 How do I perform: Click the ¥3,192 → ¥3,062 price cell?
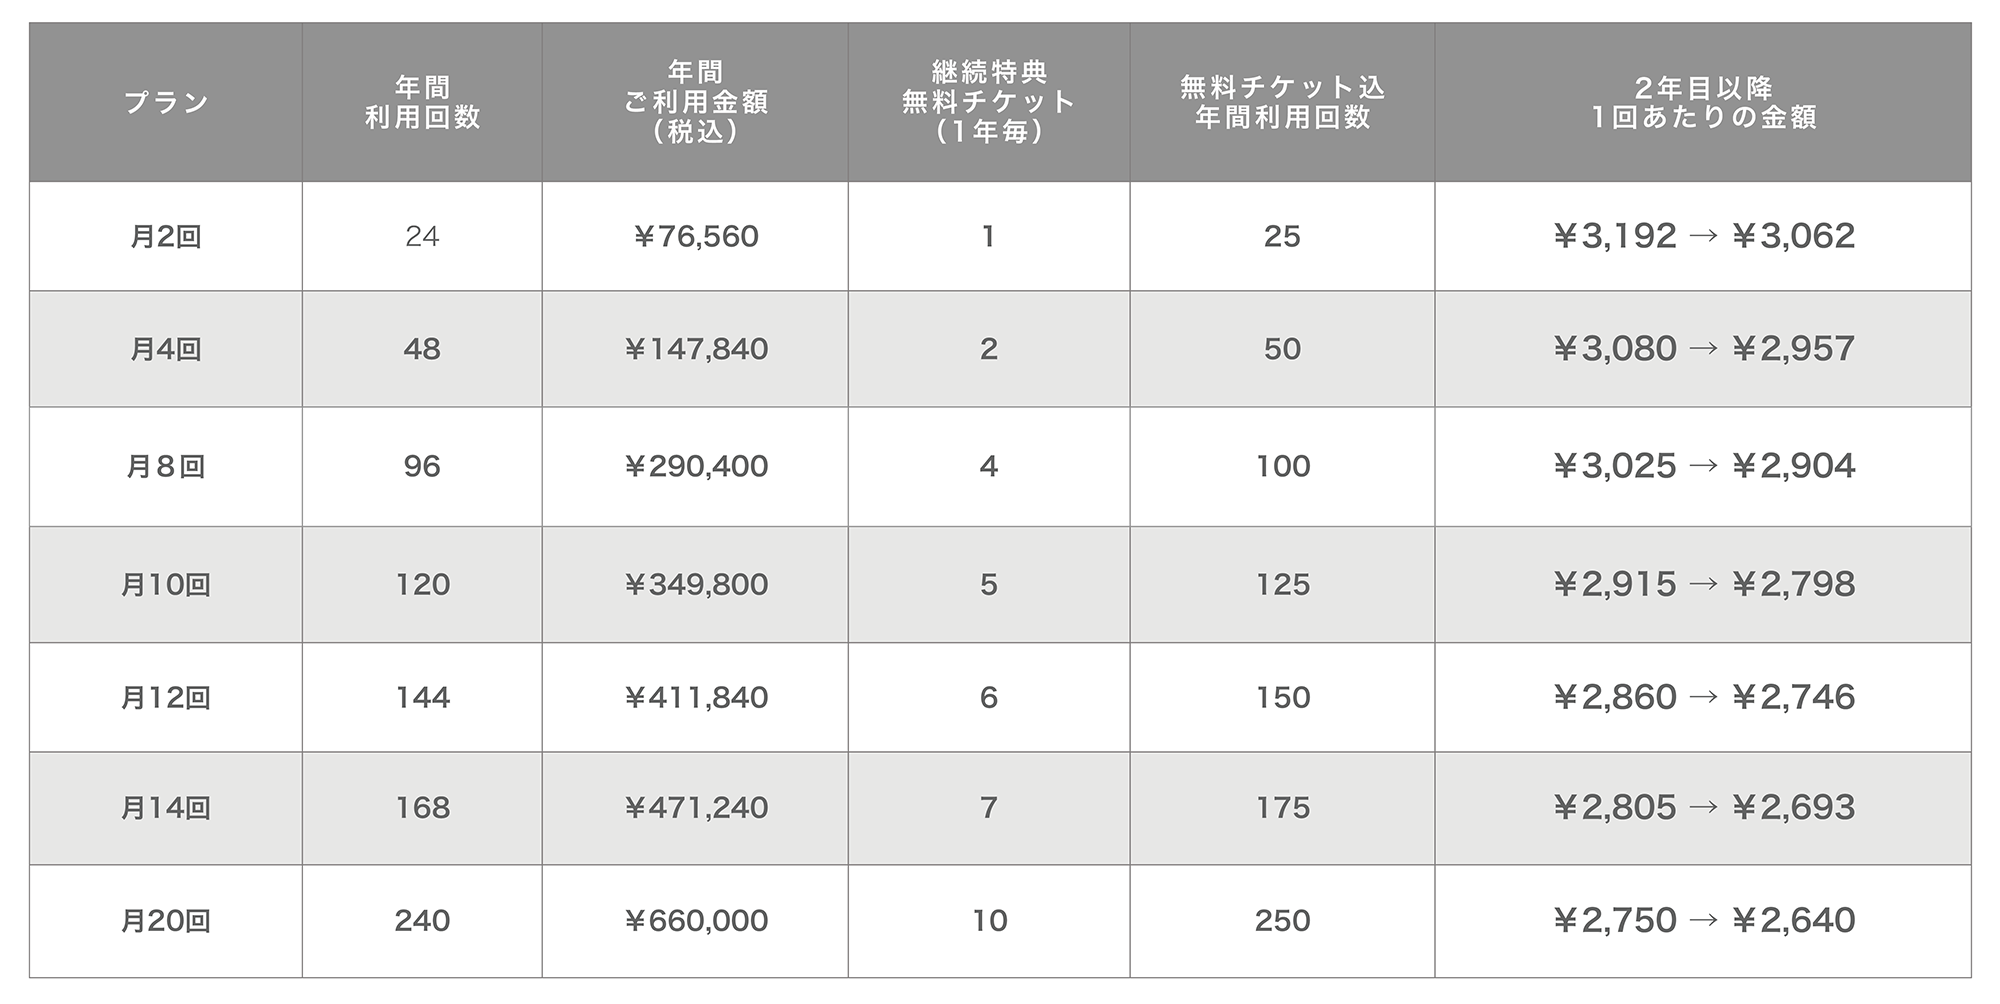tap(1703, 236)
